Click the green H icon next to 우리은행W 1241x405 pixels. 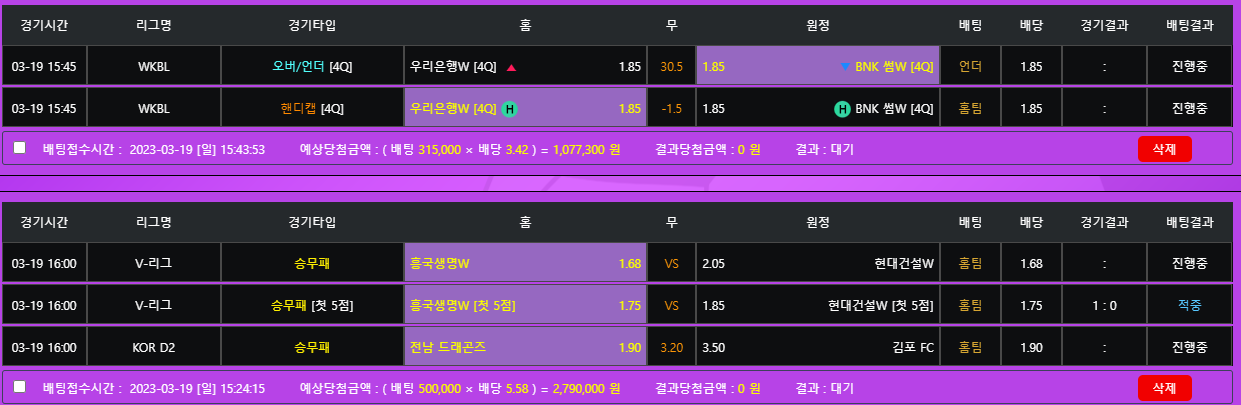[509, 108]
